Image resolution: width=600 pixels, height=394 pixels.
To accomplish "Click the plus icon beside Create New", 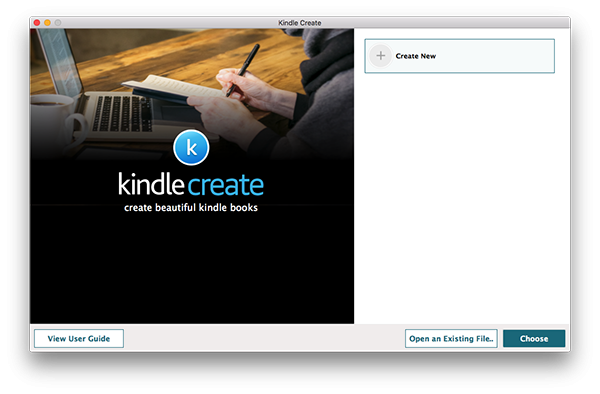I will pos(380,56).
